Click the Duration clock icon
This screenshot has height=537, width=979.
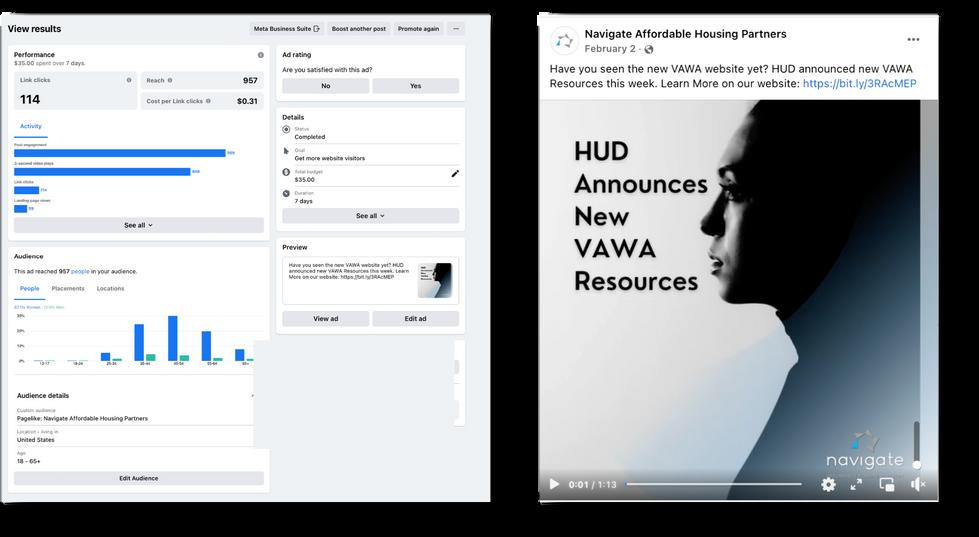click(x=286, y=194)
